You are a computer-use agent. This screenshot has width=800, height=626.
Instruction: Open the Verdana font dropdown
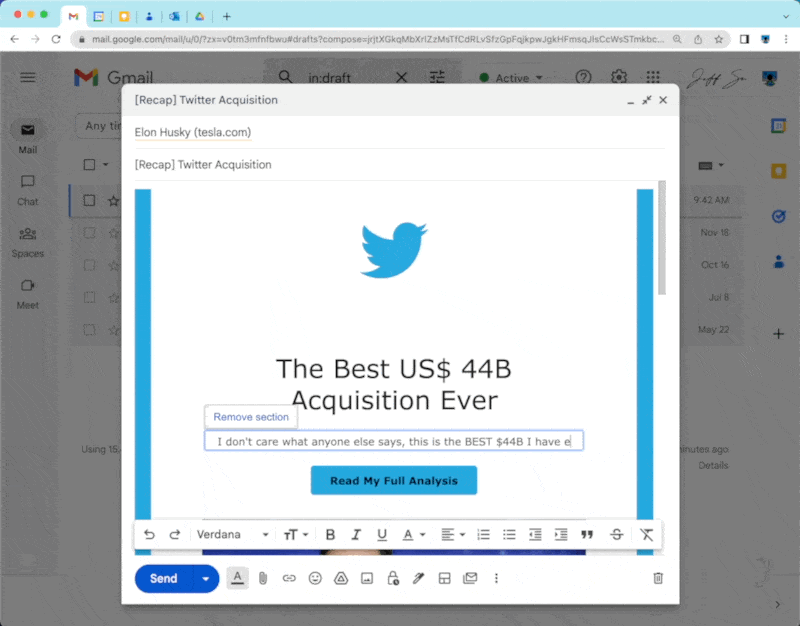pos(232,534)
